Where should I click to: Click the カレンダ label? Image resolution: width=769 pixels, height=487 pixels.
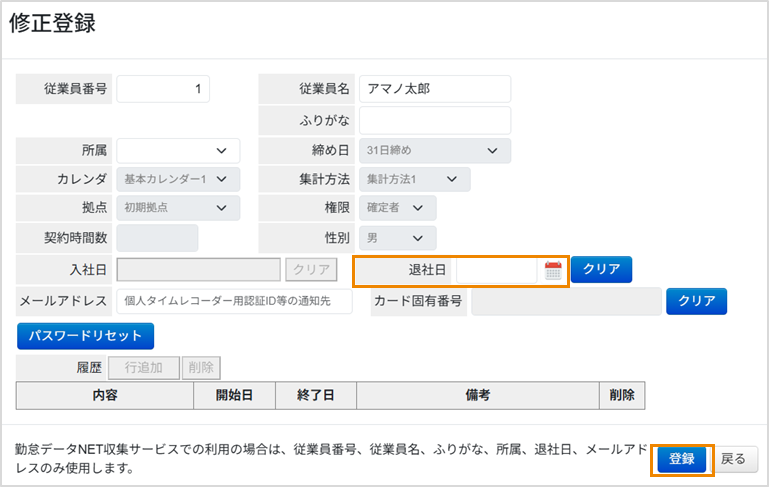click(81, 179)
